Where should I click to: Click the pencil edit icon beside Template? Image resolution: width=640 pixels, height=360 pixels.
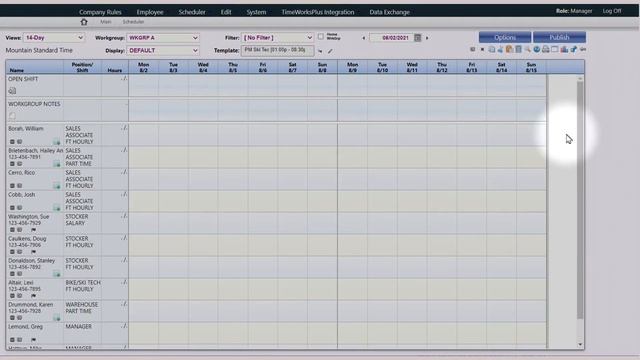[330, 51]
